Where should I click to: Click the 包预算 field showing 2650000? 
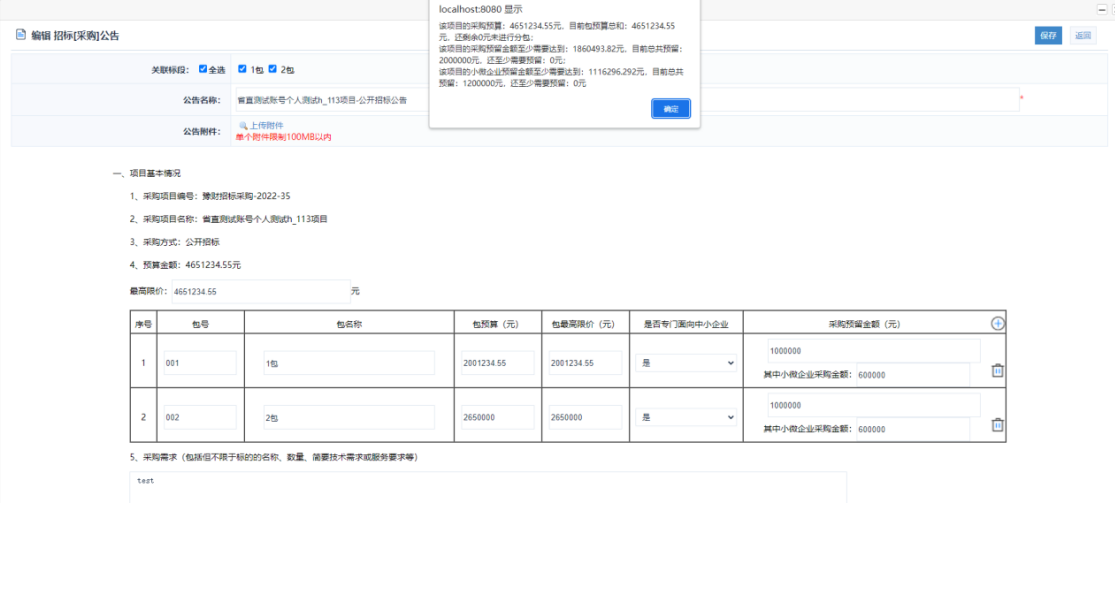(498, 417)
